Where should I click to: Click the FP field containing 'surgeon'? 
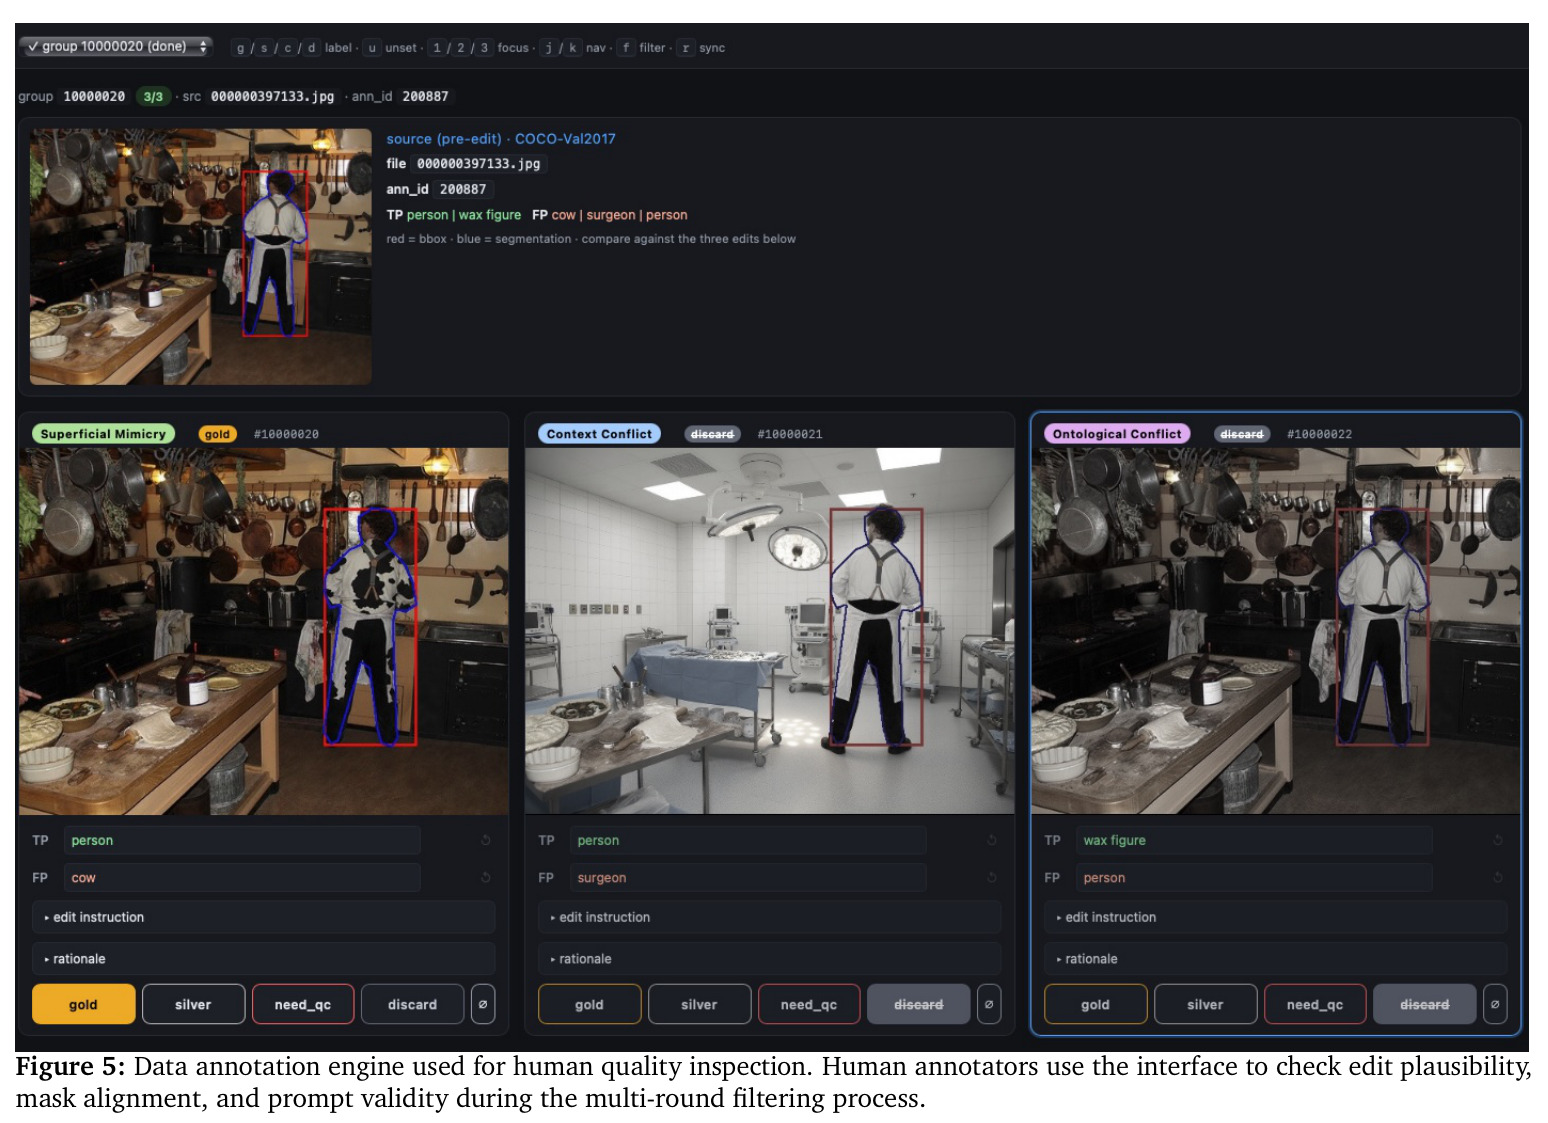point(748,877)
